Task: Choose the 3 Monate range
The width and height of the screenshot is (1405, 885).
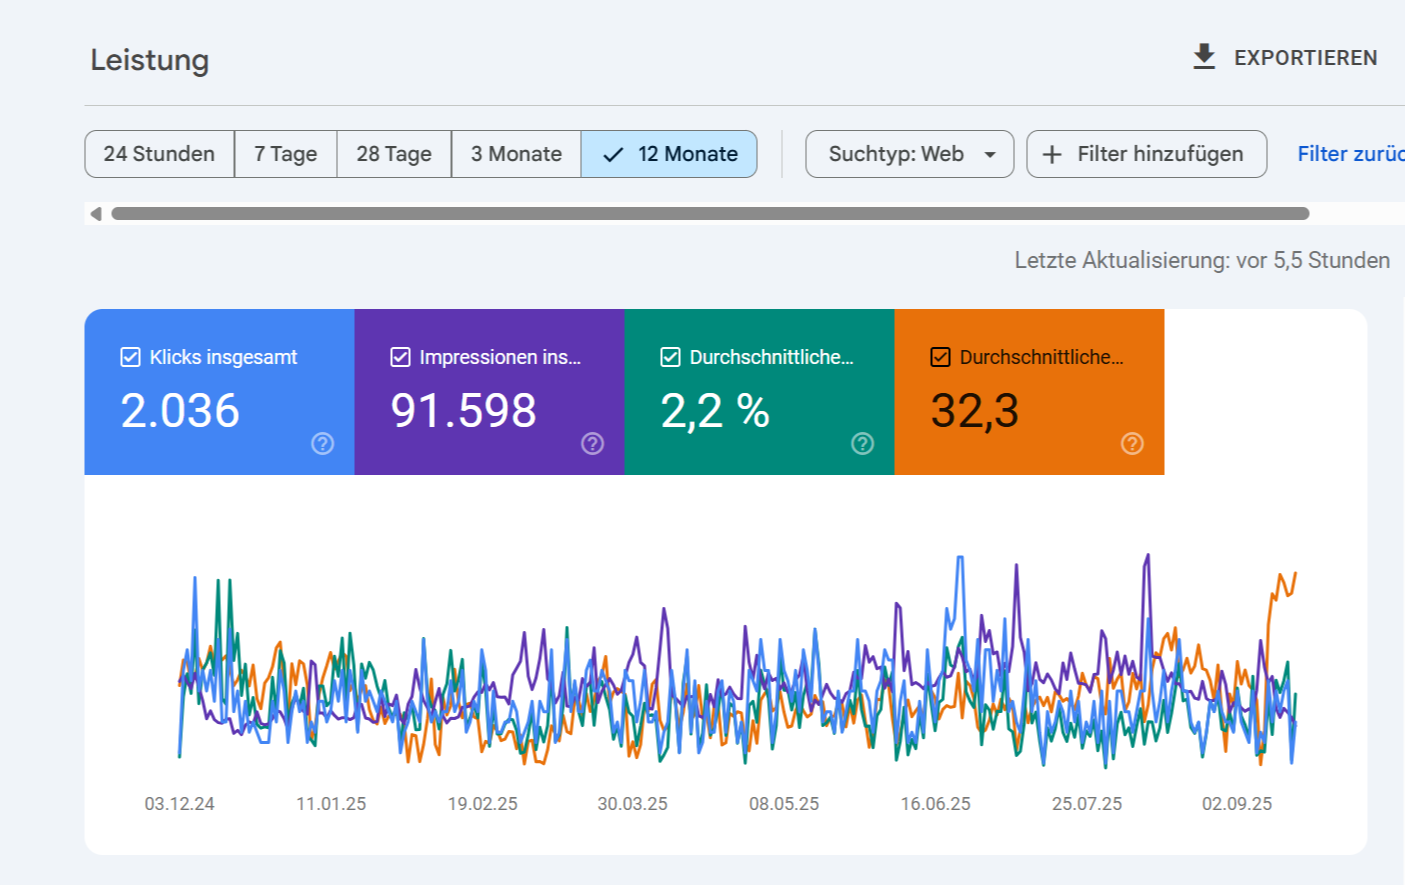Action: 516,154
